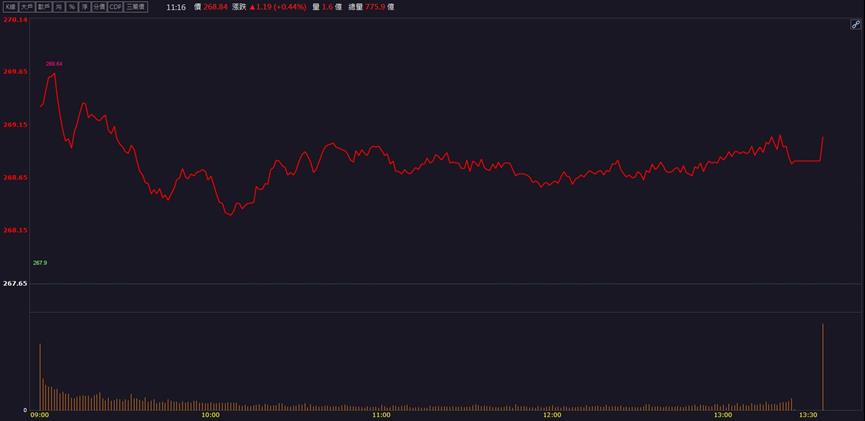The height and width of the screenshot is (421, 865).
Task: Click the total volume 775.9 value
Action: click(376, 7)
